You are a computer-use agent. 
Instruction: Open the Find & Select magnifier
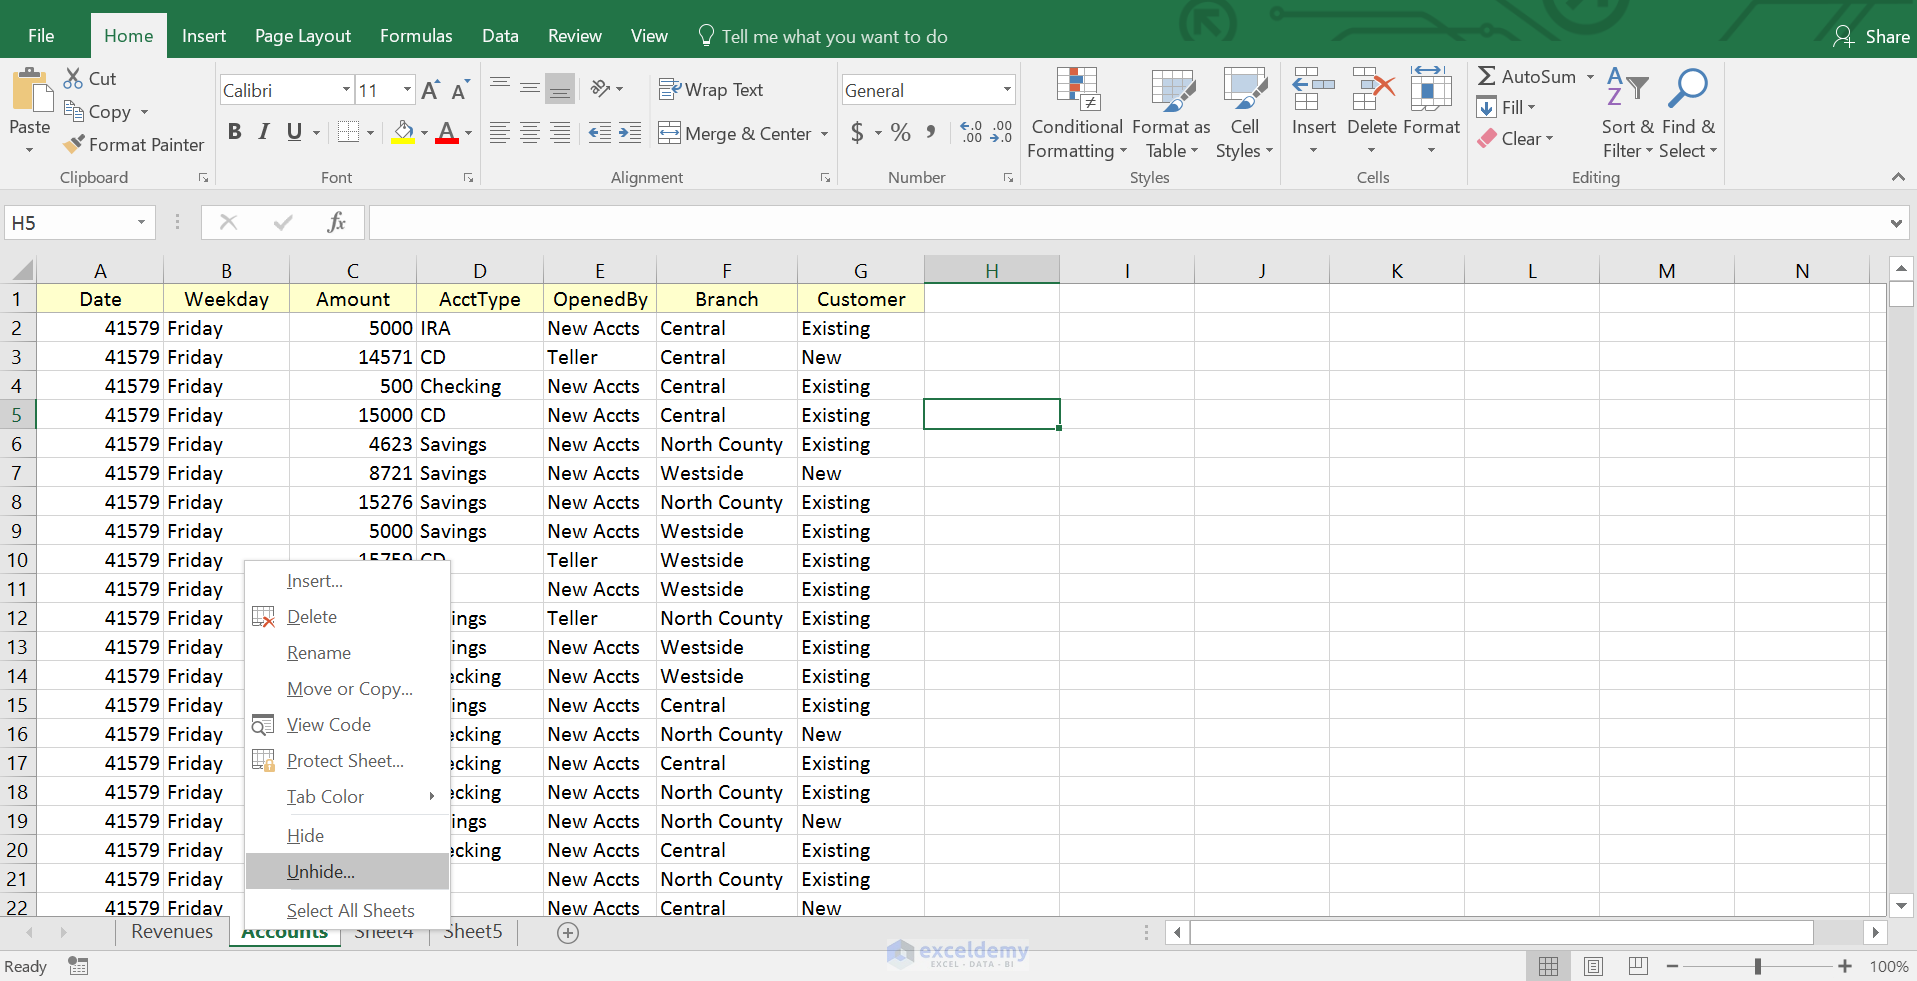[1687, 90]
